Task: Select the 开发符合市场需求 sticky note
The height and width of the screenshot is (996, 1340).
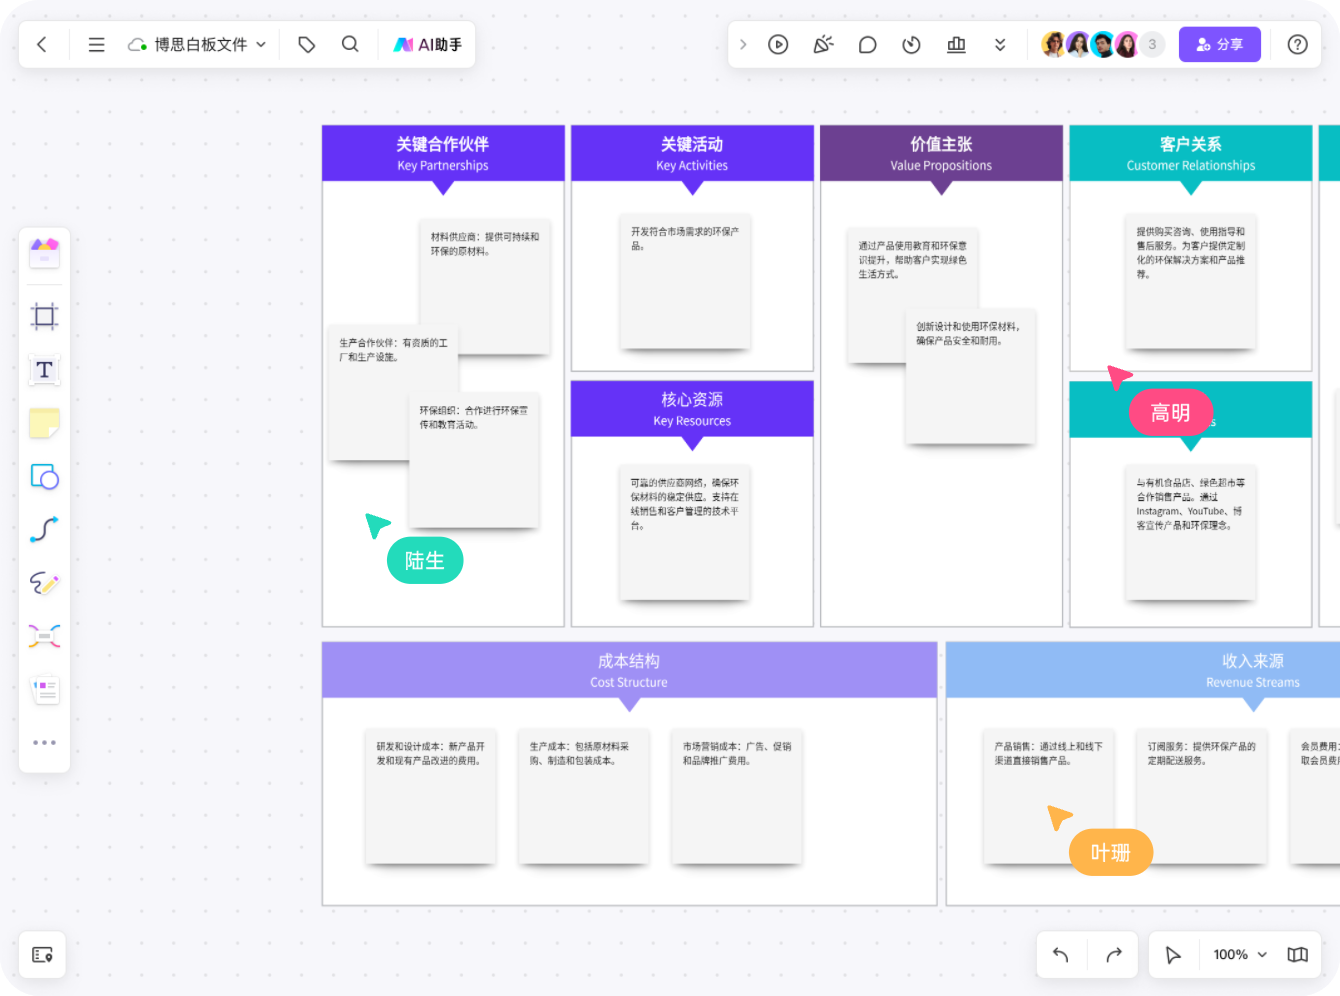Action: point(685,282)
